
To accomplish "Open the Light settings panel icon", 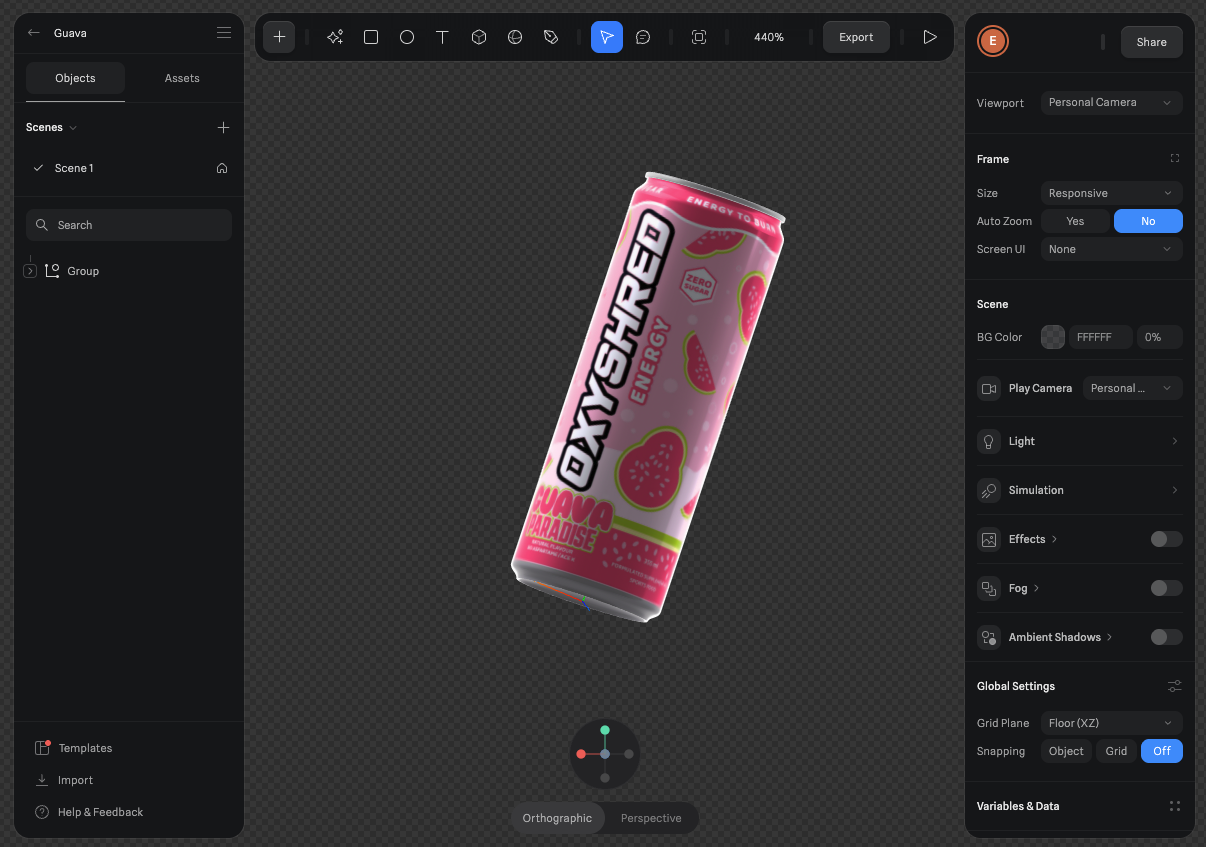I will click(988, 441).
